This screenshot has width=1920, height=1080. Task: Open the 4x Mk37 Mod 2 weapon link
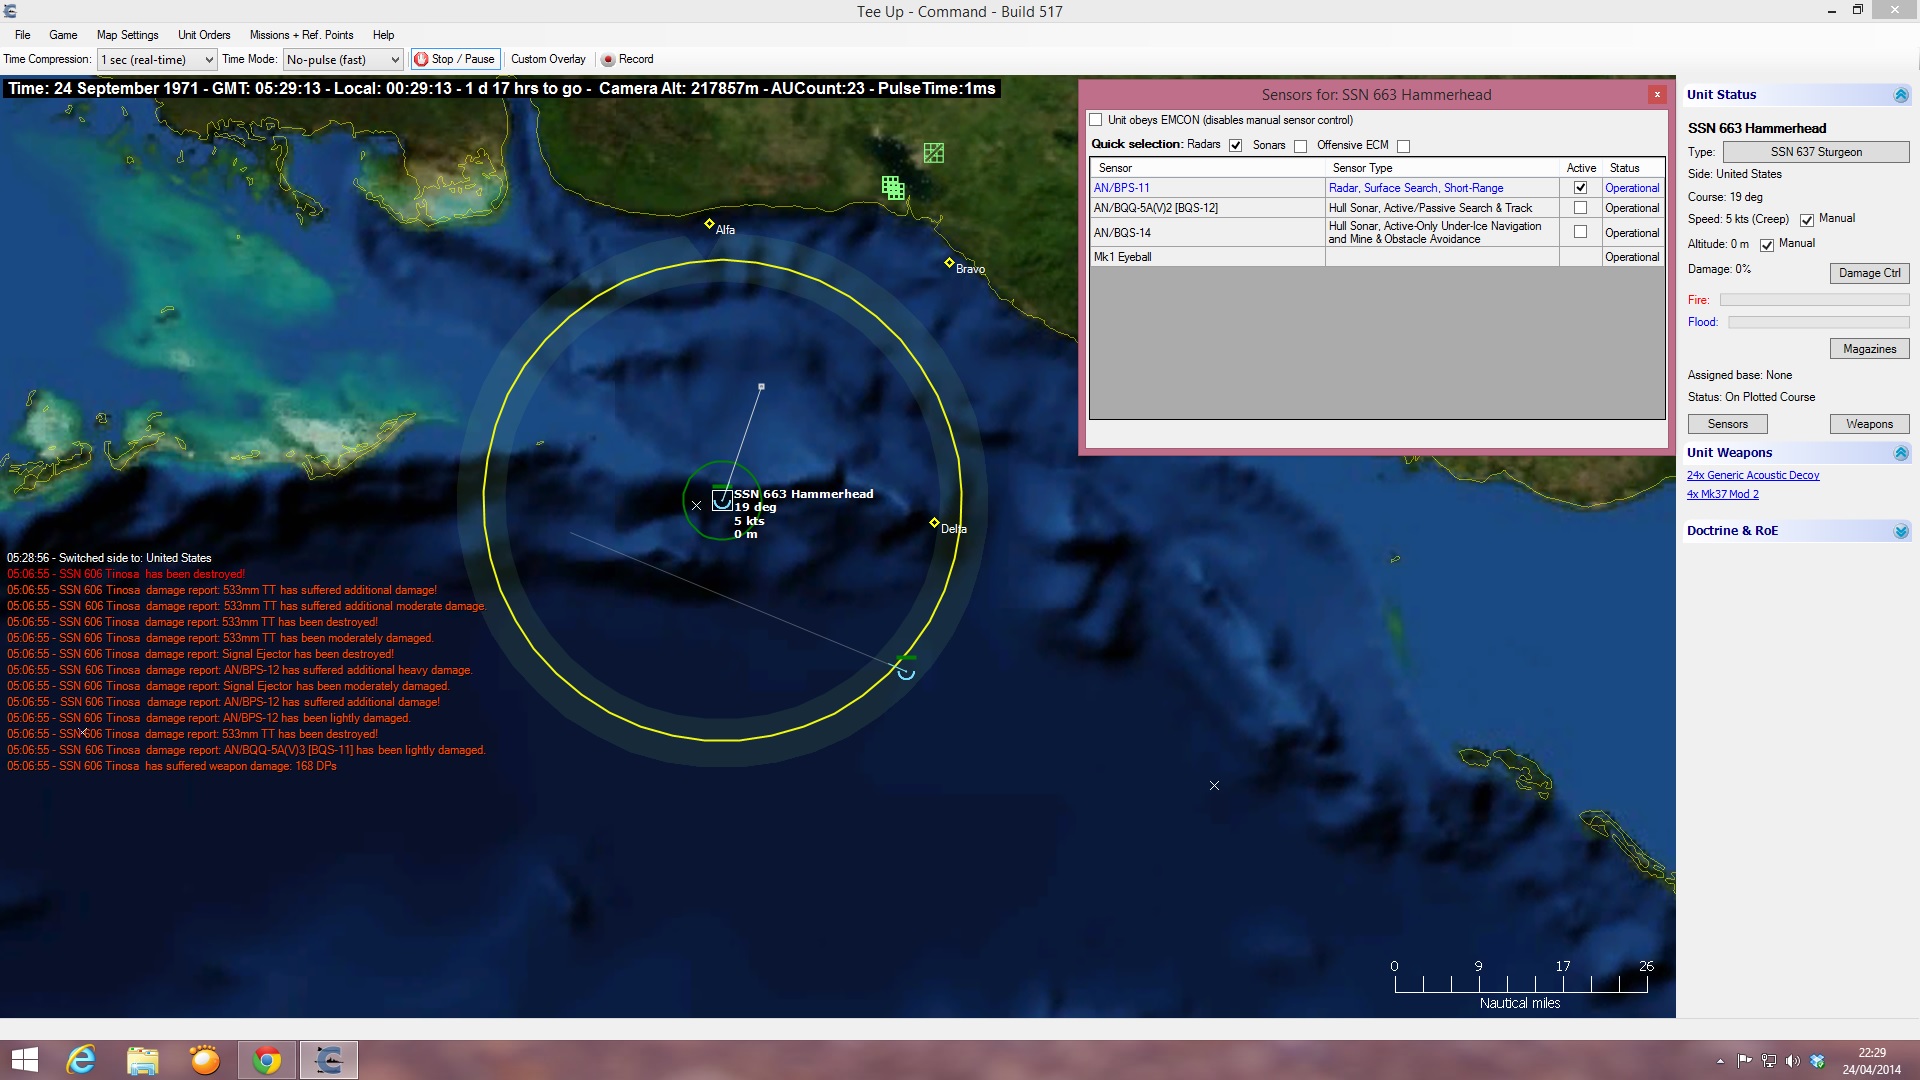pos(1722,494)
